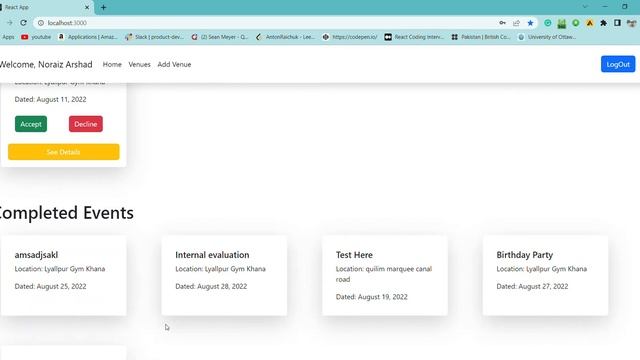Viewport: 640px width, 360px height.
Task: Select the Internal evaluation event card title
Action: 212,255
